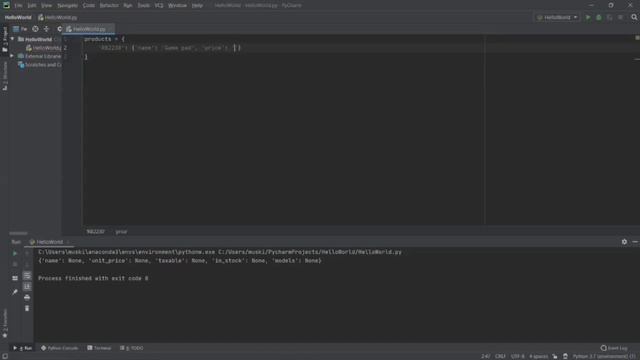Open the Navigate menu
The width and height of the screenshot is (640, 360).
click(67, 6)
